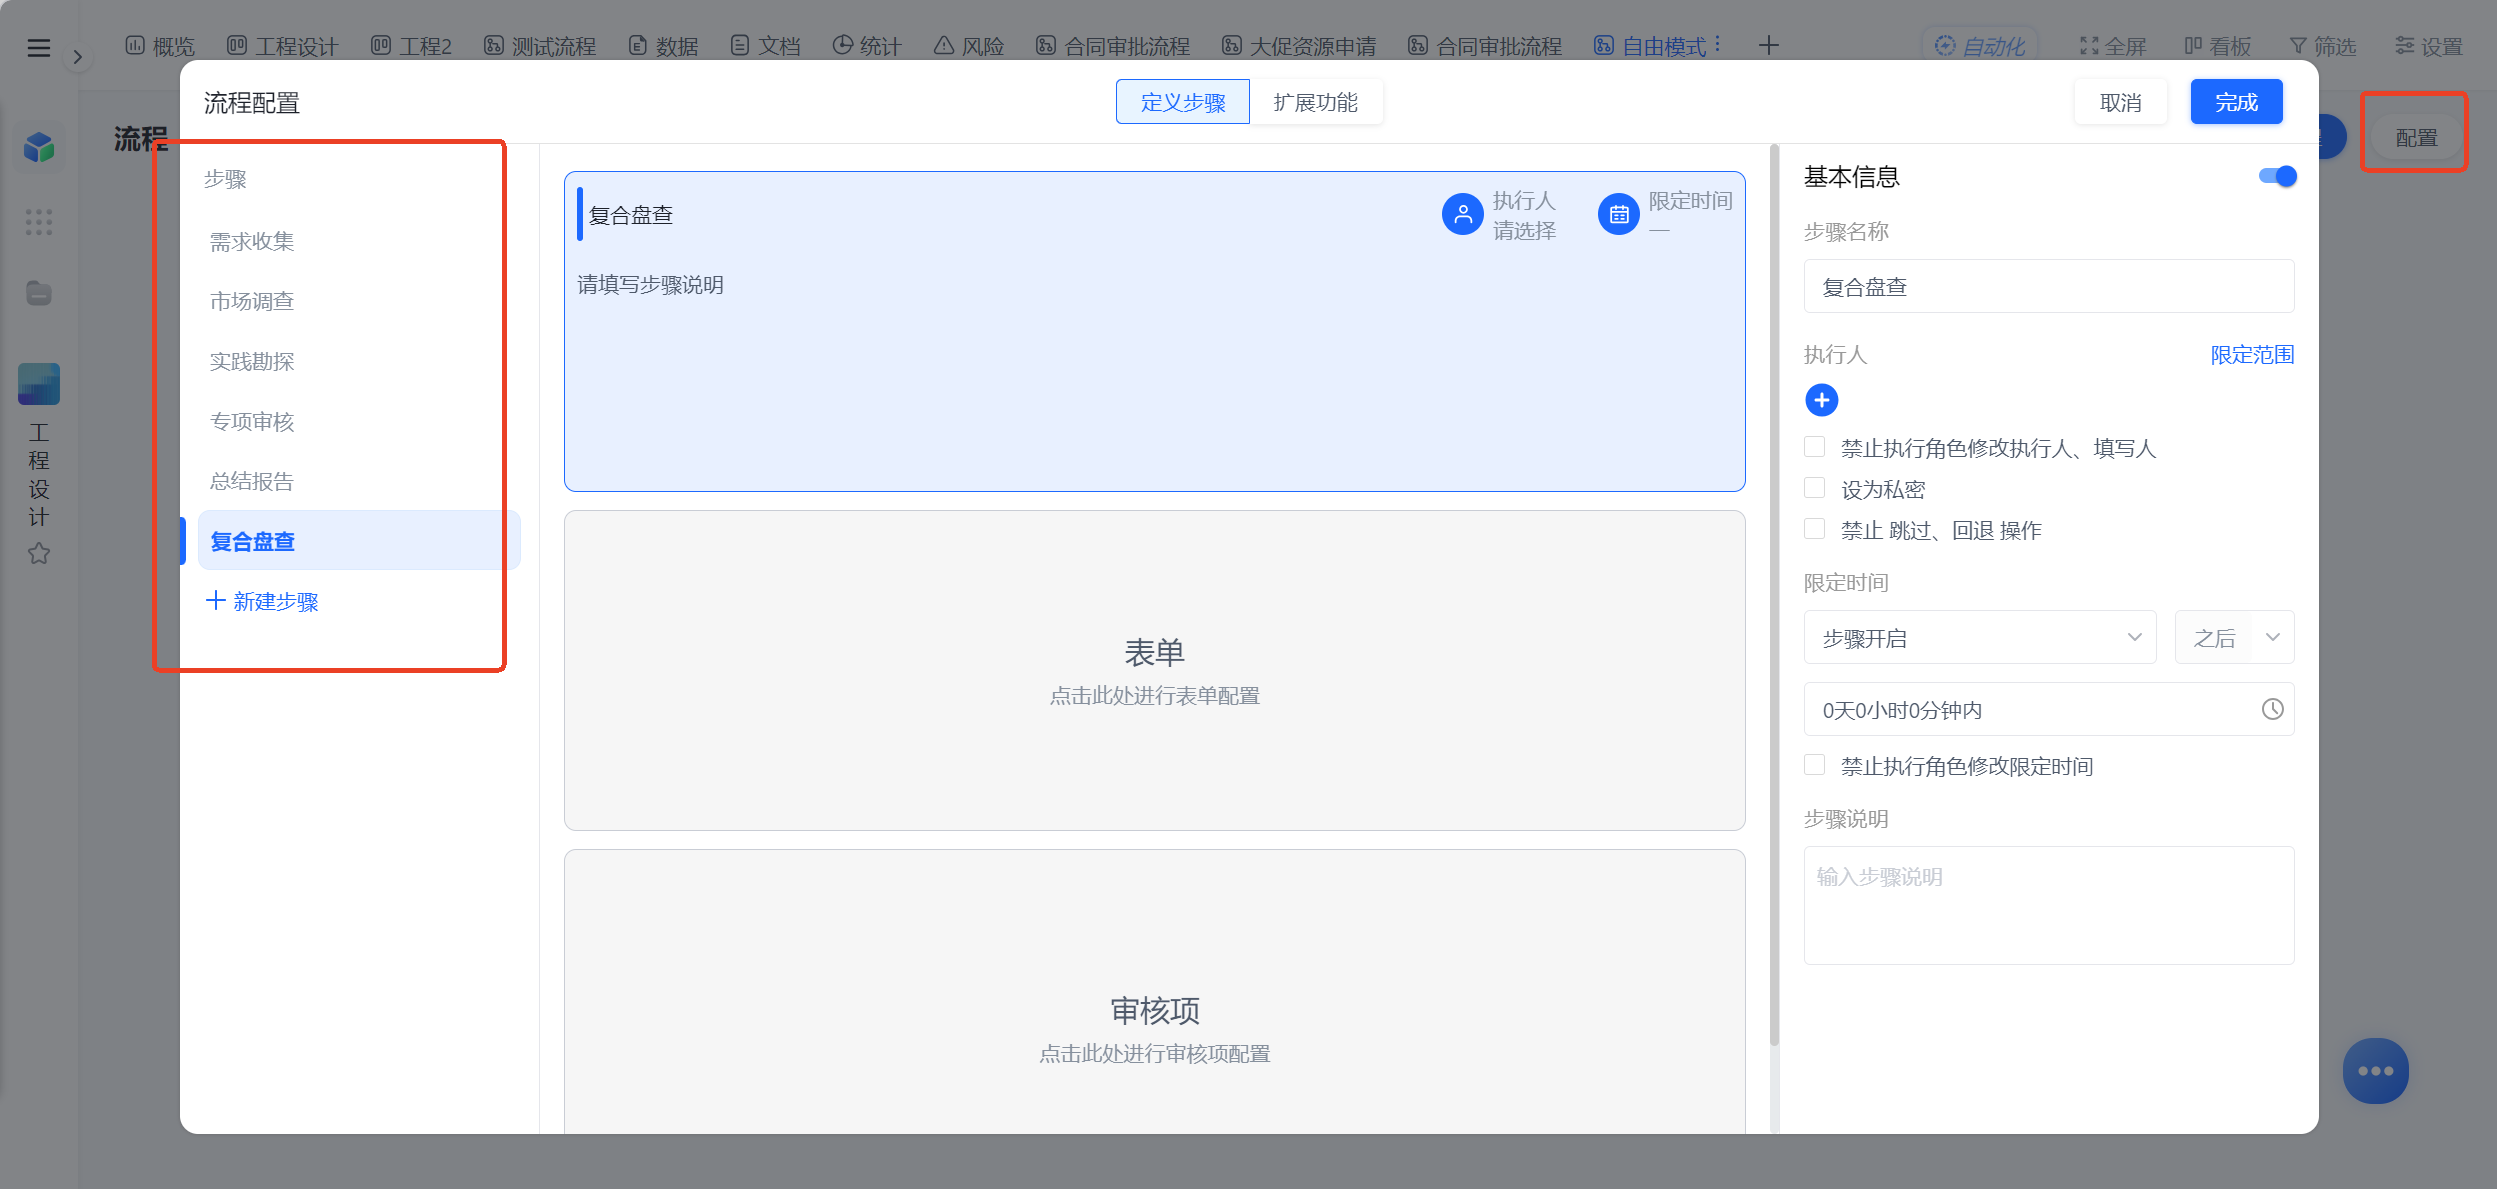Open the 表单 configuration card
This screenshot has height=1189, width=2497.
click(1154, 670)
